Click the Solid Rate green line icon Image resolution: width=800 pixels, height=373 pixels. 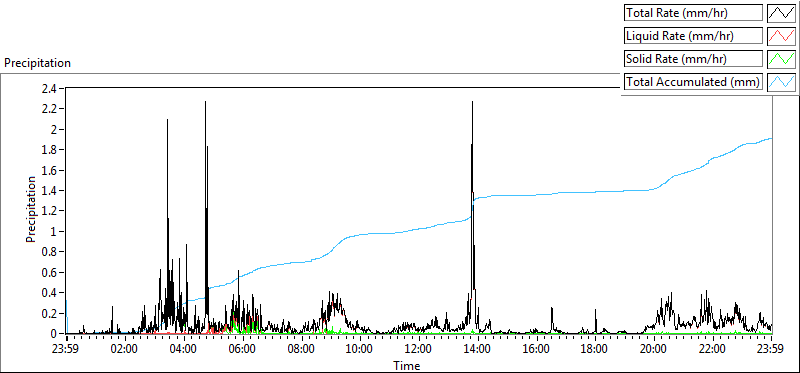[x=781, y=59]
